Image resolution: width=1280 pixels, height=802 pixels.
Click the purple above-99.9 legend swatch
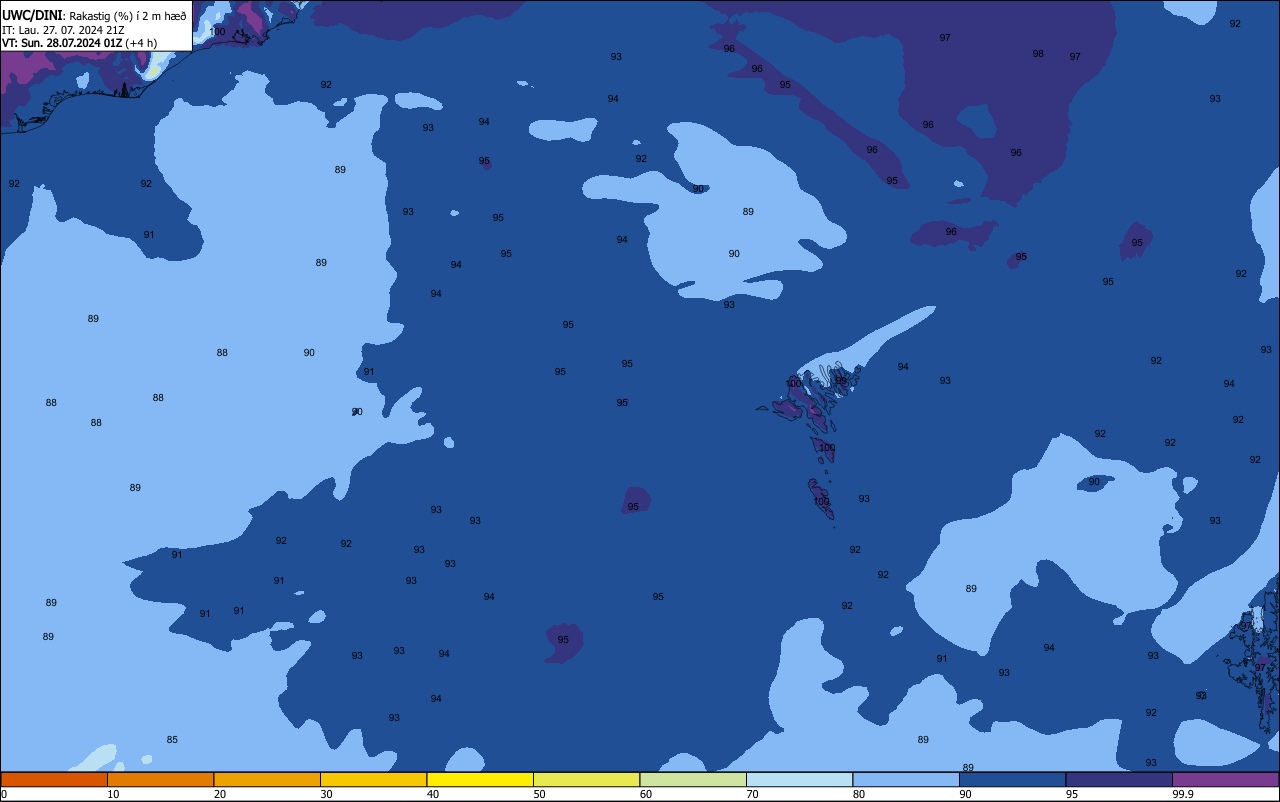(1225, 779)
